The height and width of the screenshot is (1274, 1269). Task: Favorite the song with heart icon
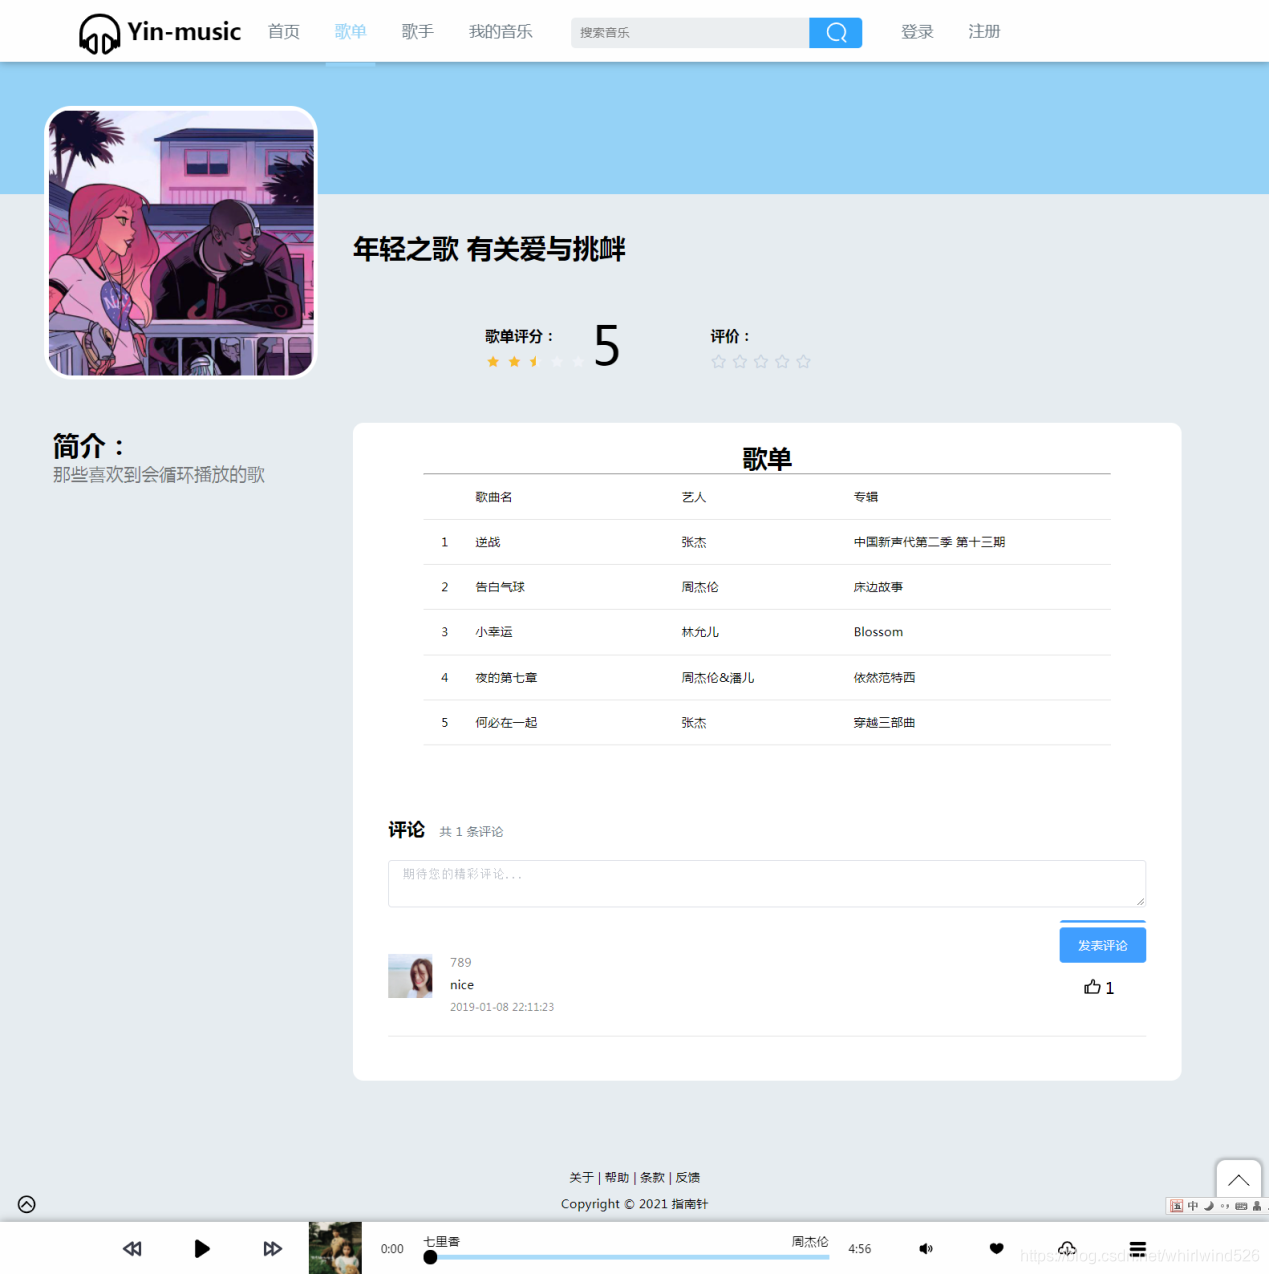(996, 1248)
